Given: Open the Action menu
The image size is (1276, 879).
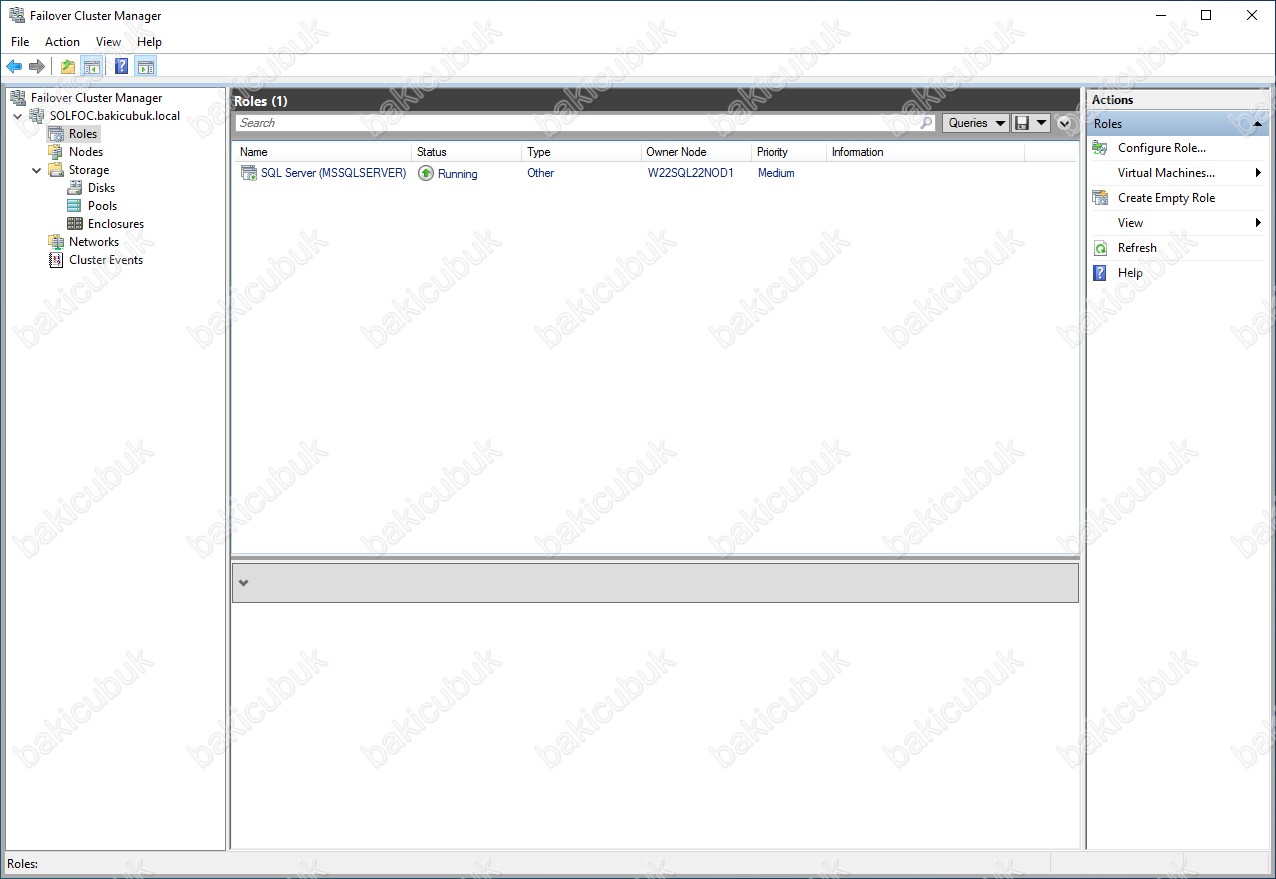Looking at the screenshot, I should [62, 42].
